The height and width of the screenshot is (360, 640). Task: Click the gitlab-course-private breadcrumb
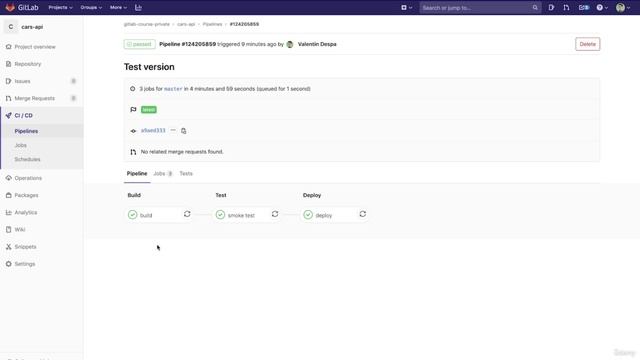[x=147, y=24]
